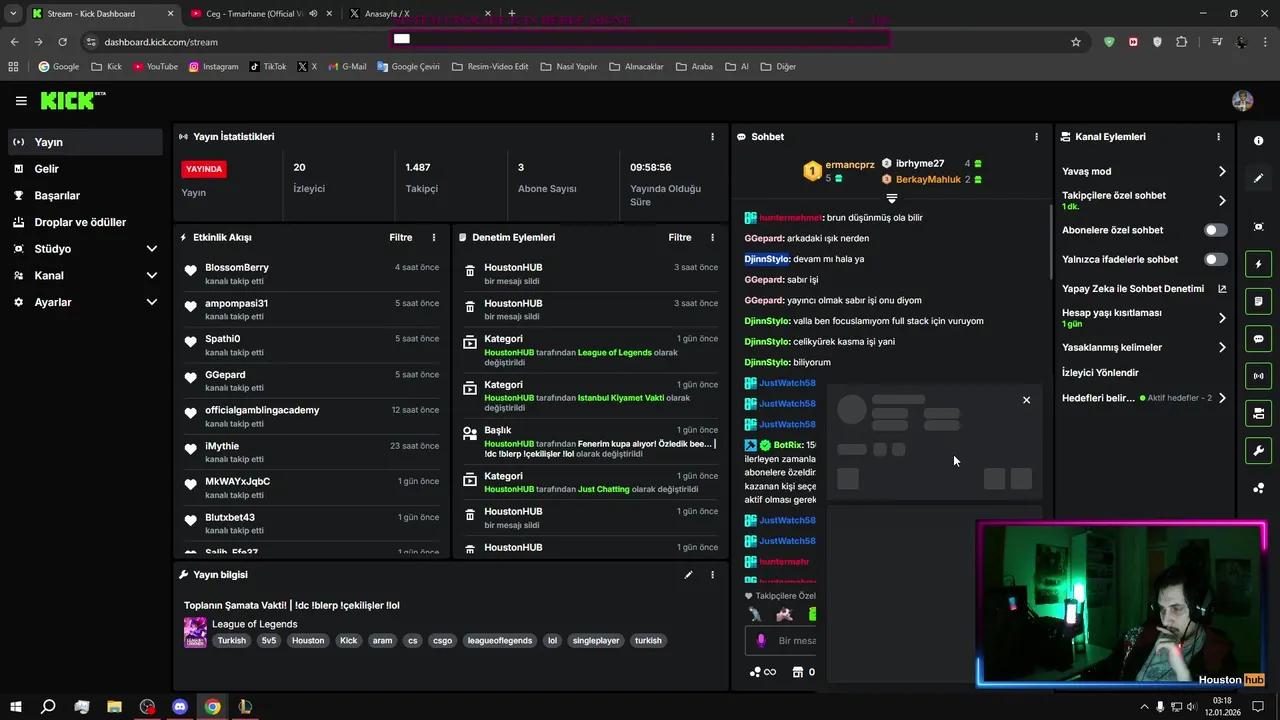Open the Sohbet panel three-dot menu
1280x720 pixels.
(1036, 137)
